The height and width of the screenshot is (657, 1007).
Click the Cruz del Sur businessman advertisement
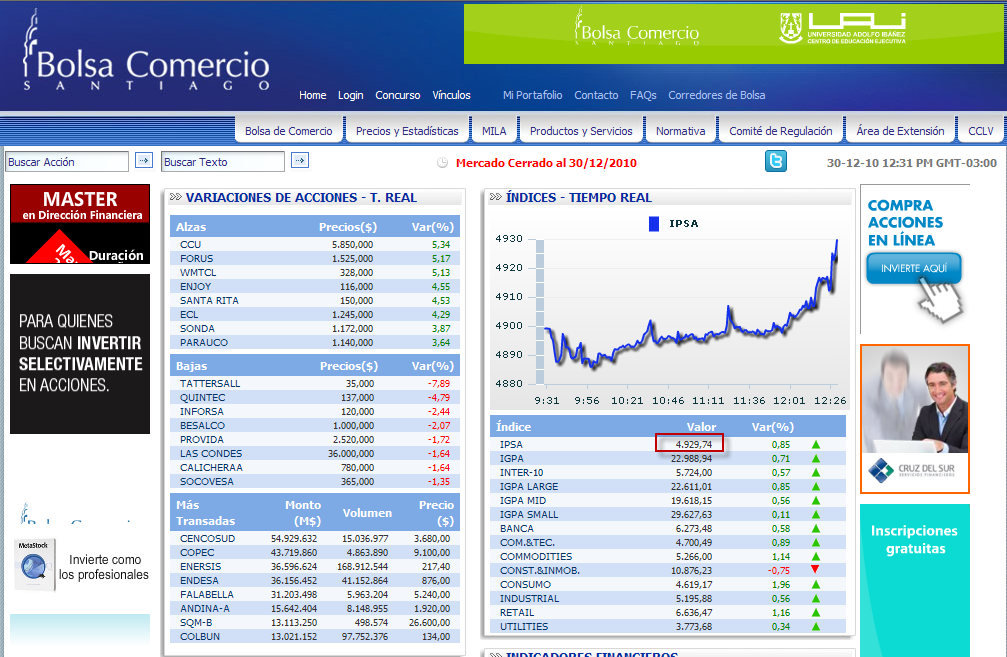pos(915,419)
